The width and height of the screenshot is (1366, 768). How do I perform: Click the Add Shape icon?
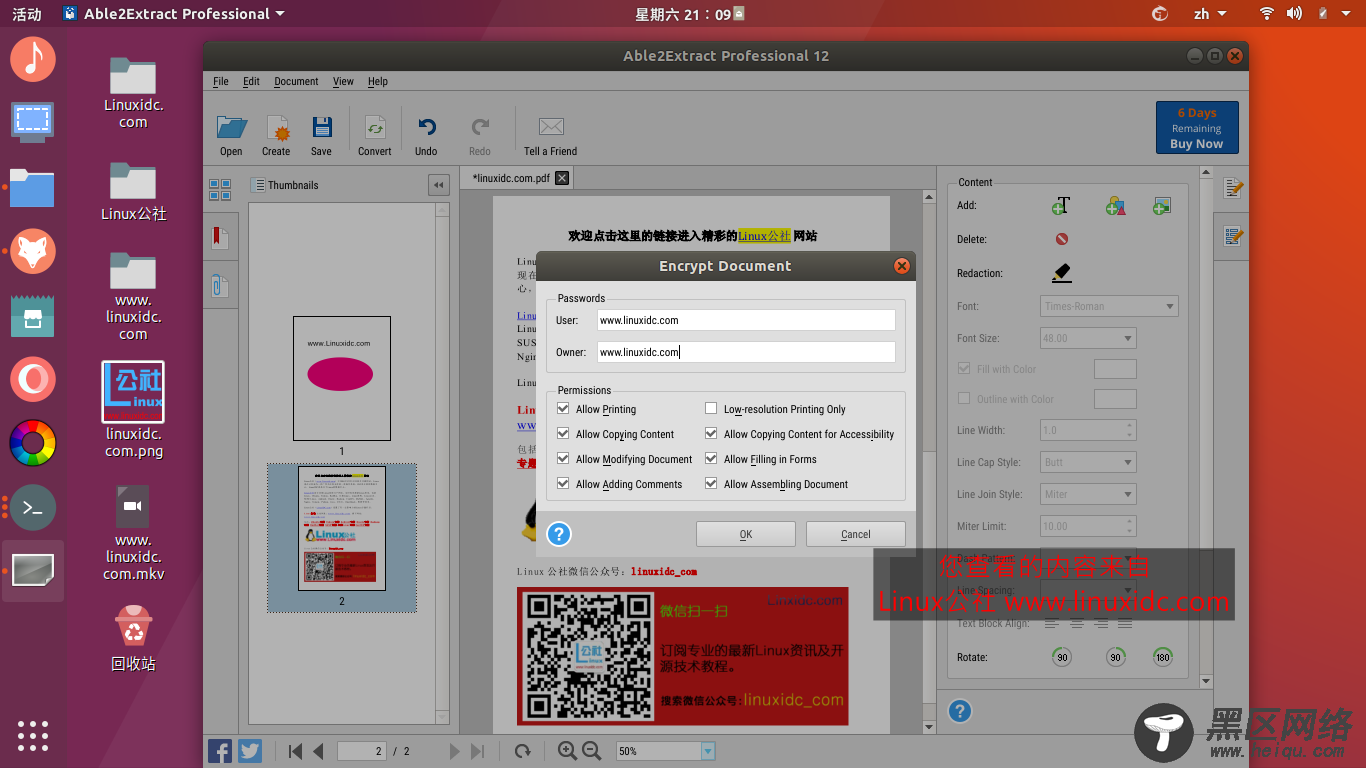(1115, 206)
